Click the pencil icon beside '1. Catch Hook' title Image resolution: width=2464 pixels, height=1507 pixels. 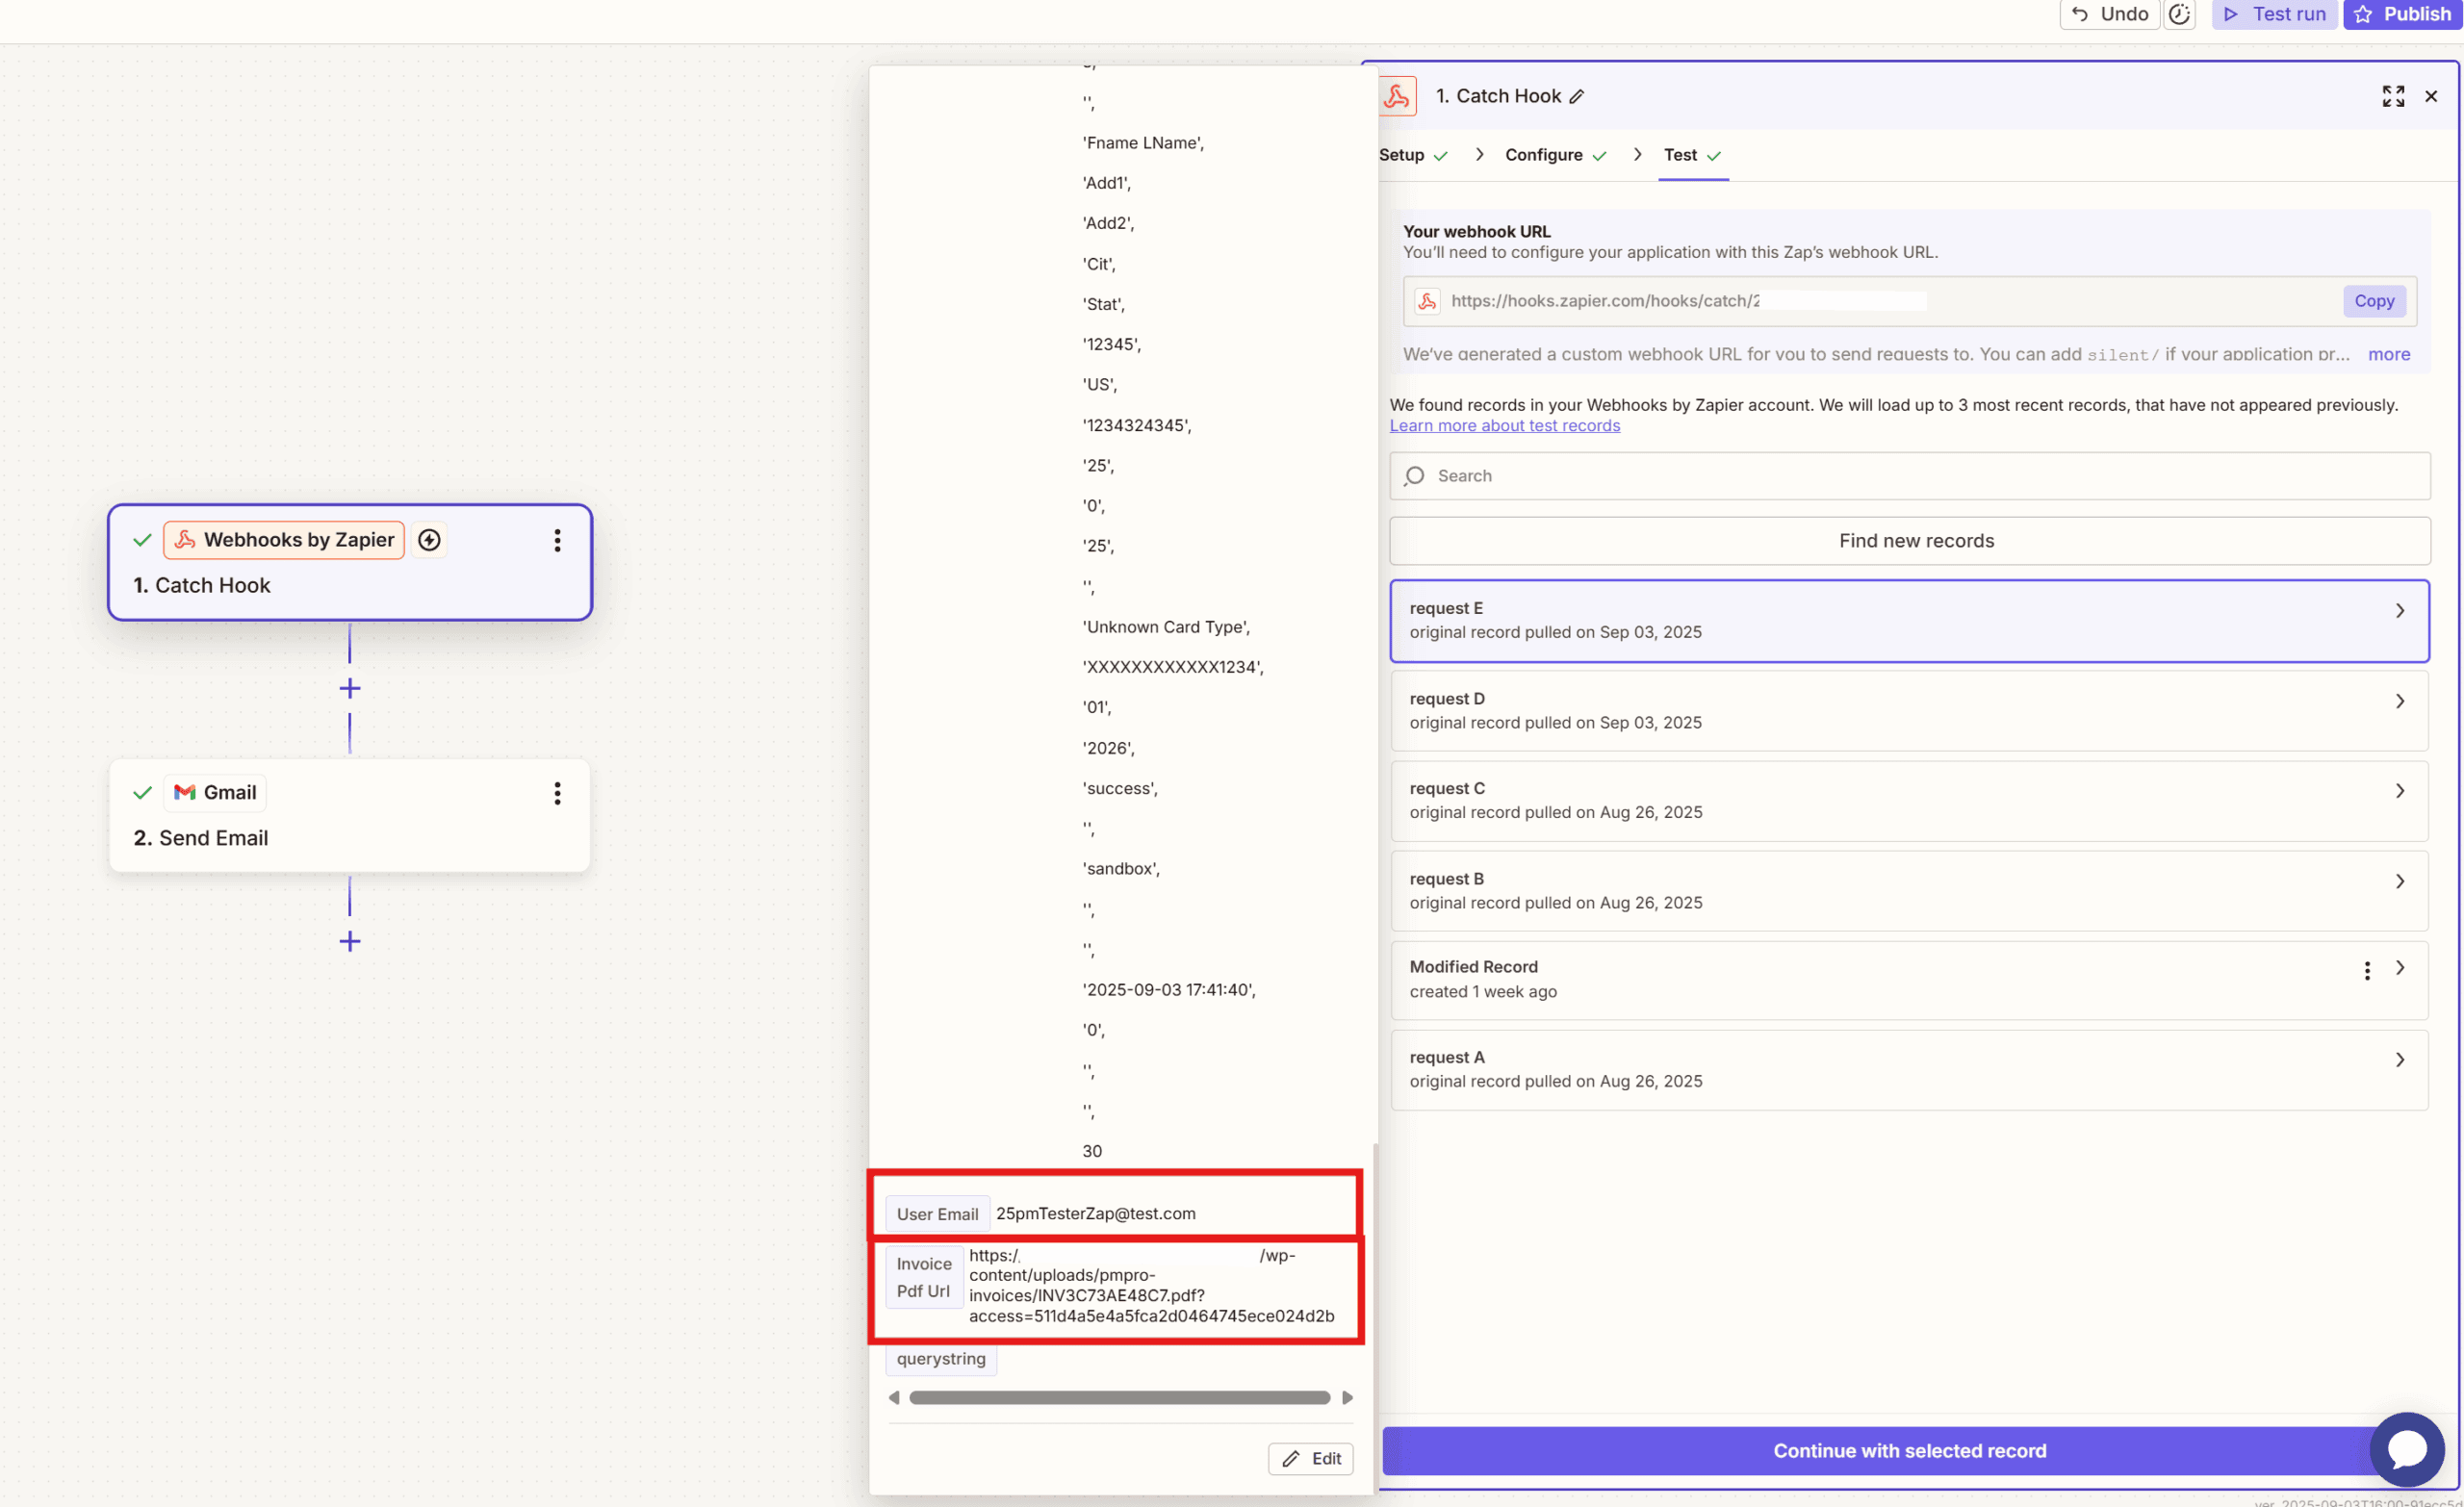pyautogui.click(x=1578, y=96)
